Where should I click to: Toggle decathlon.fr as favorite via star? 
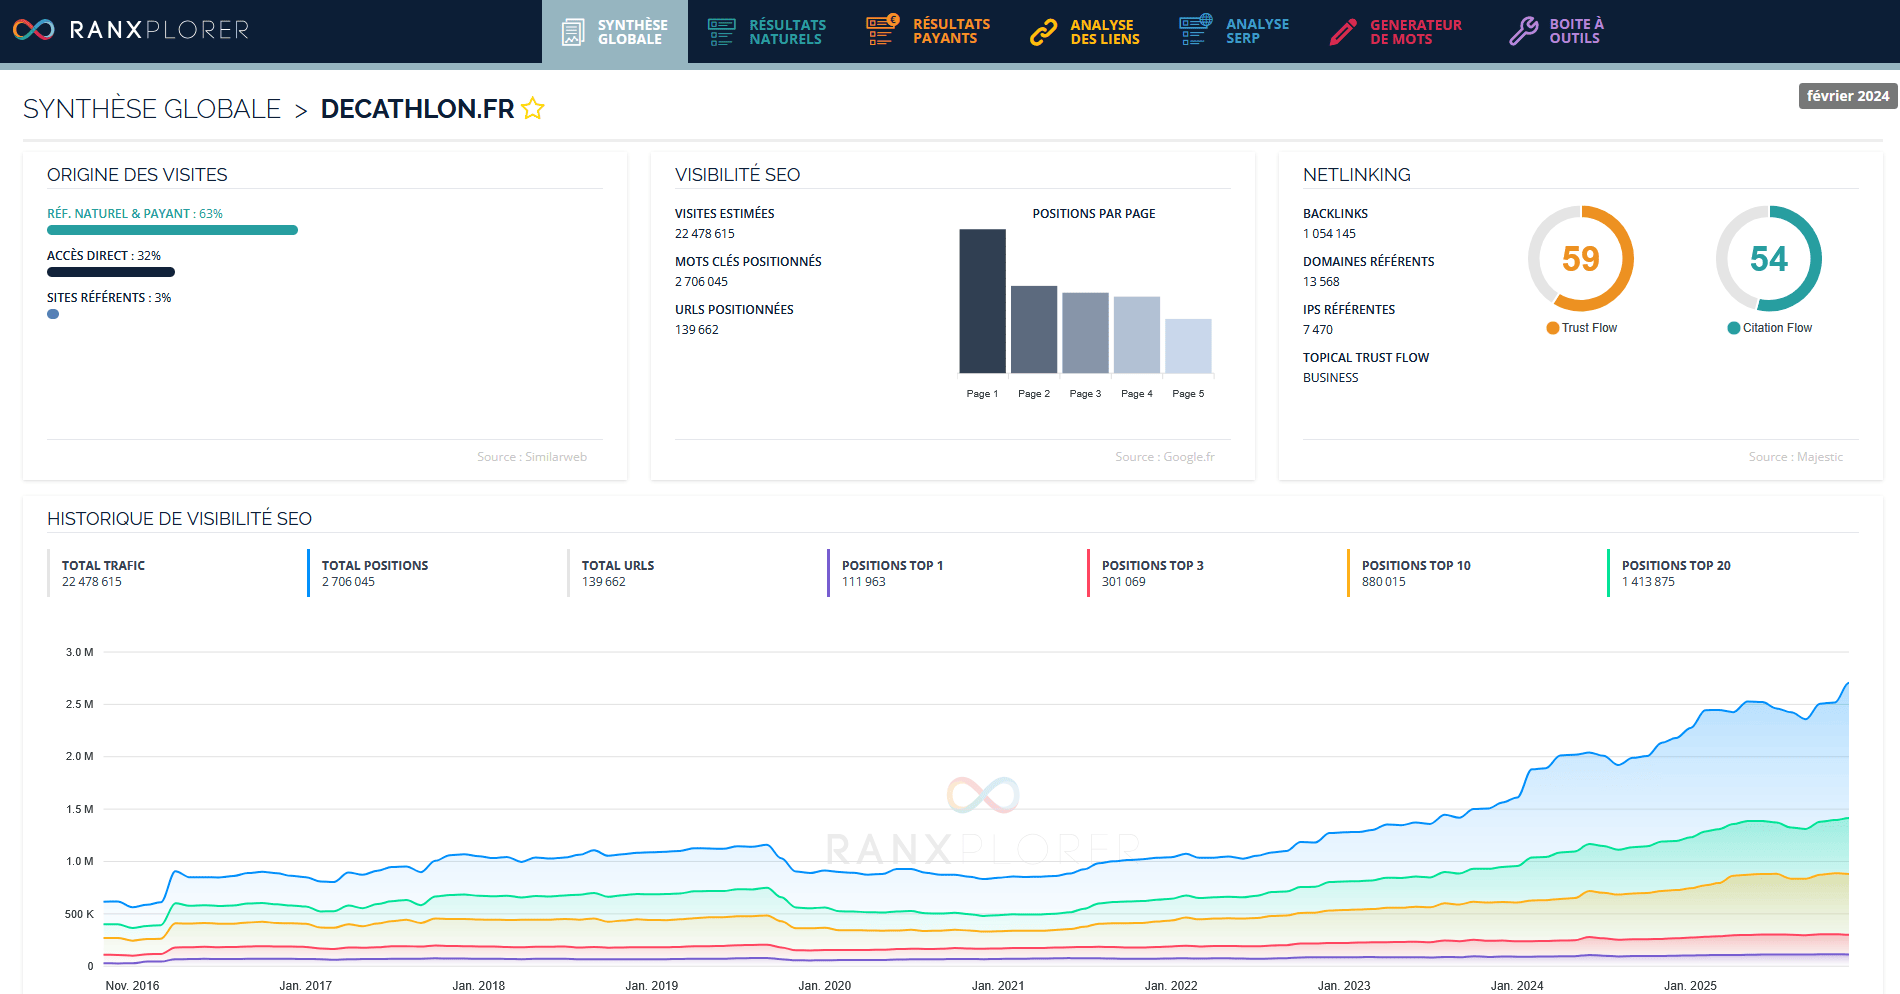point(533,108)
